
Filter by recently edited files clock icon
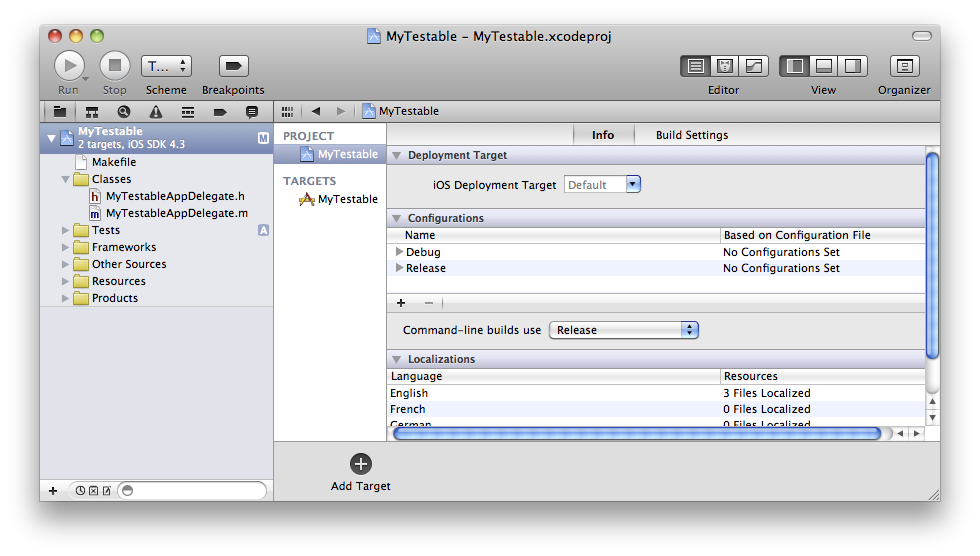coord(80,490)
